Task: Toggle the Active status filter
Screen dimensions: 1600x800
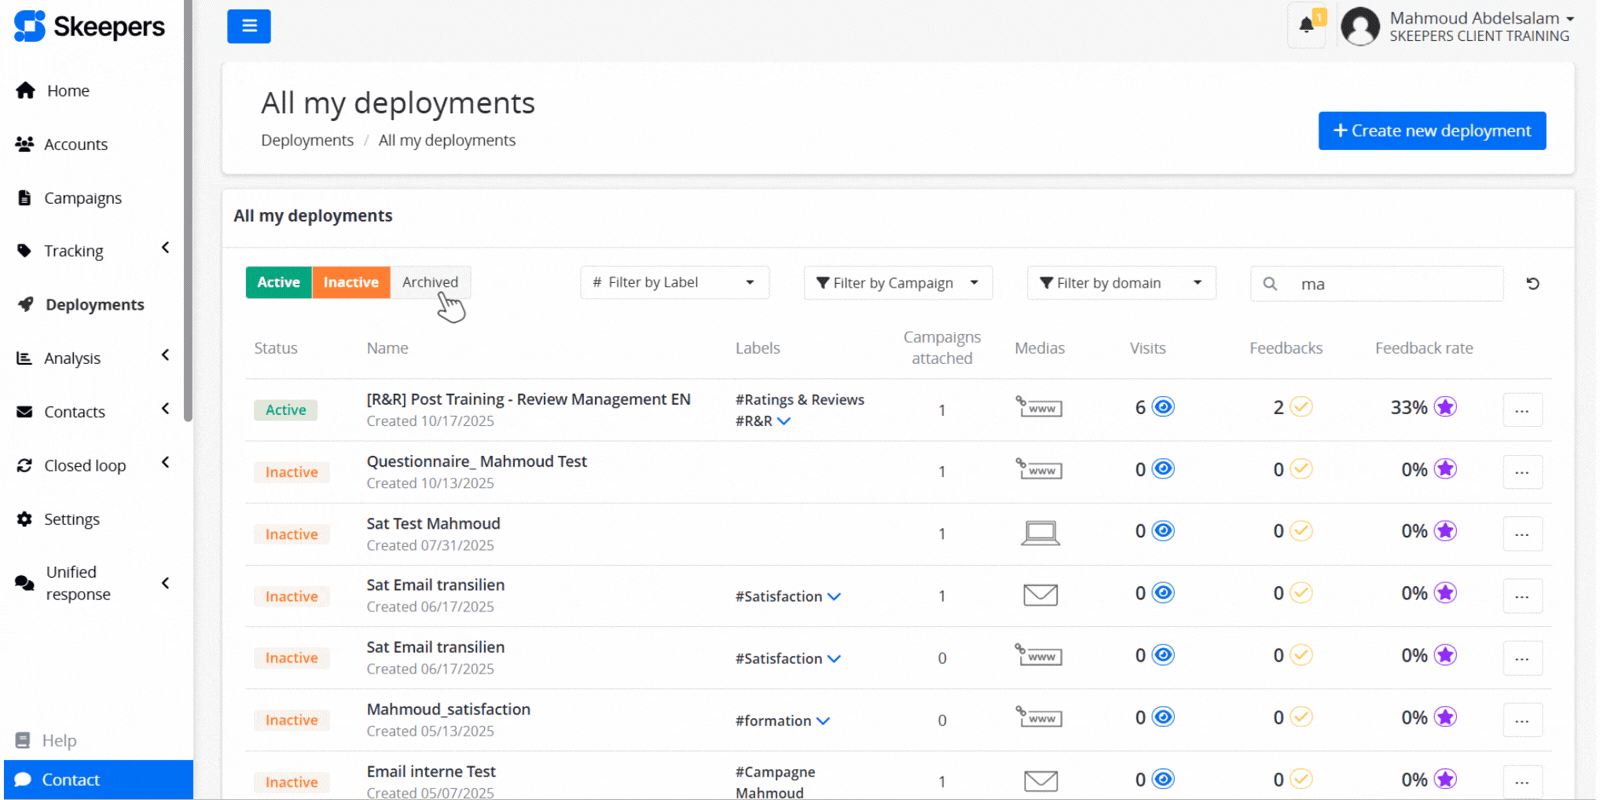Action: click(x=278, y=283)
